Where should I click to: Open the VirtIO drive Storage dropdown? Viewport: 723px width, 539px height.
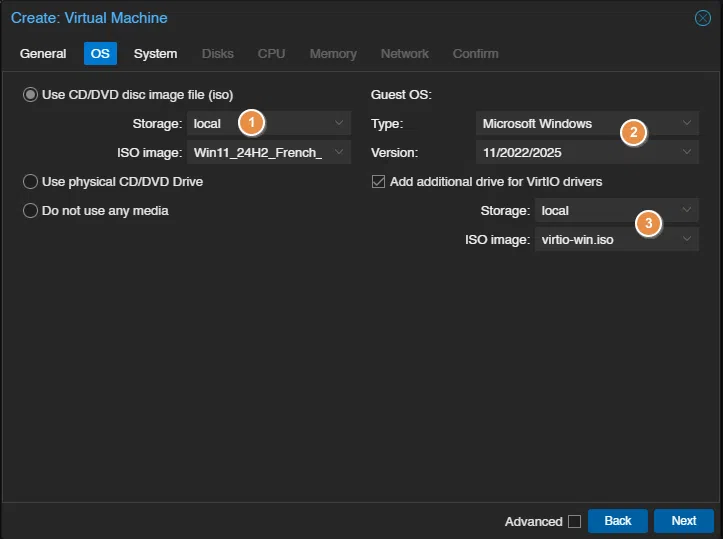click(x=687, y=211)
